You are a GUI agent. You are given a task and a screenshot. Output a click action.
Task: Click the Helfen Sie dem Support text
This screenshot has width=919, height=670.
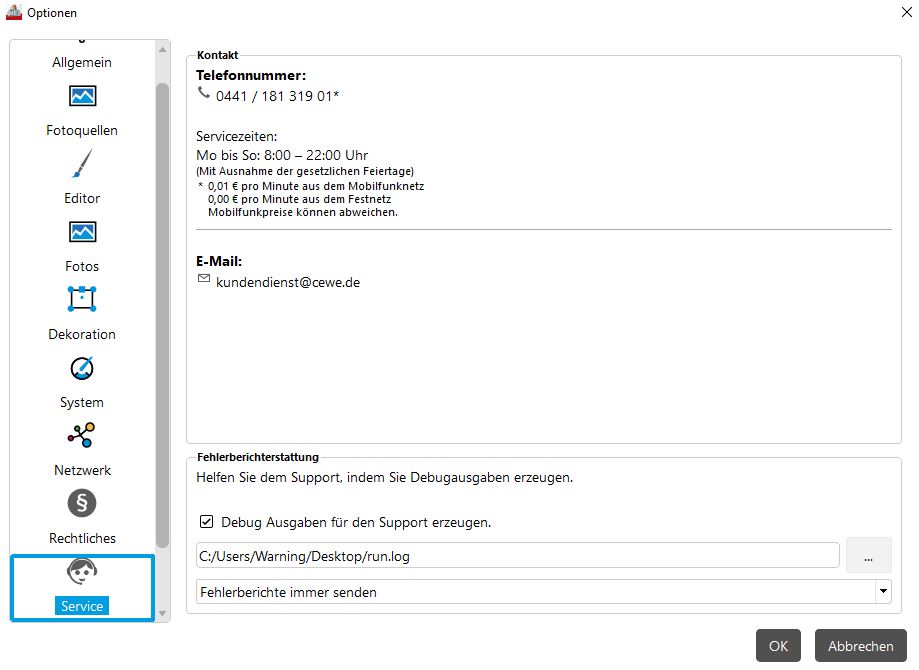[x=384, y=477]
